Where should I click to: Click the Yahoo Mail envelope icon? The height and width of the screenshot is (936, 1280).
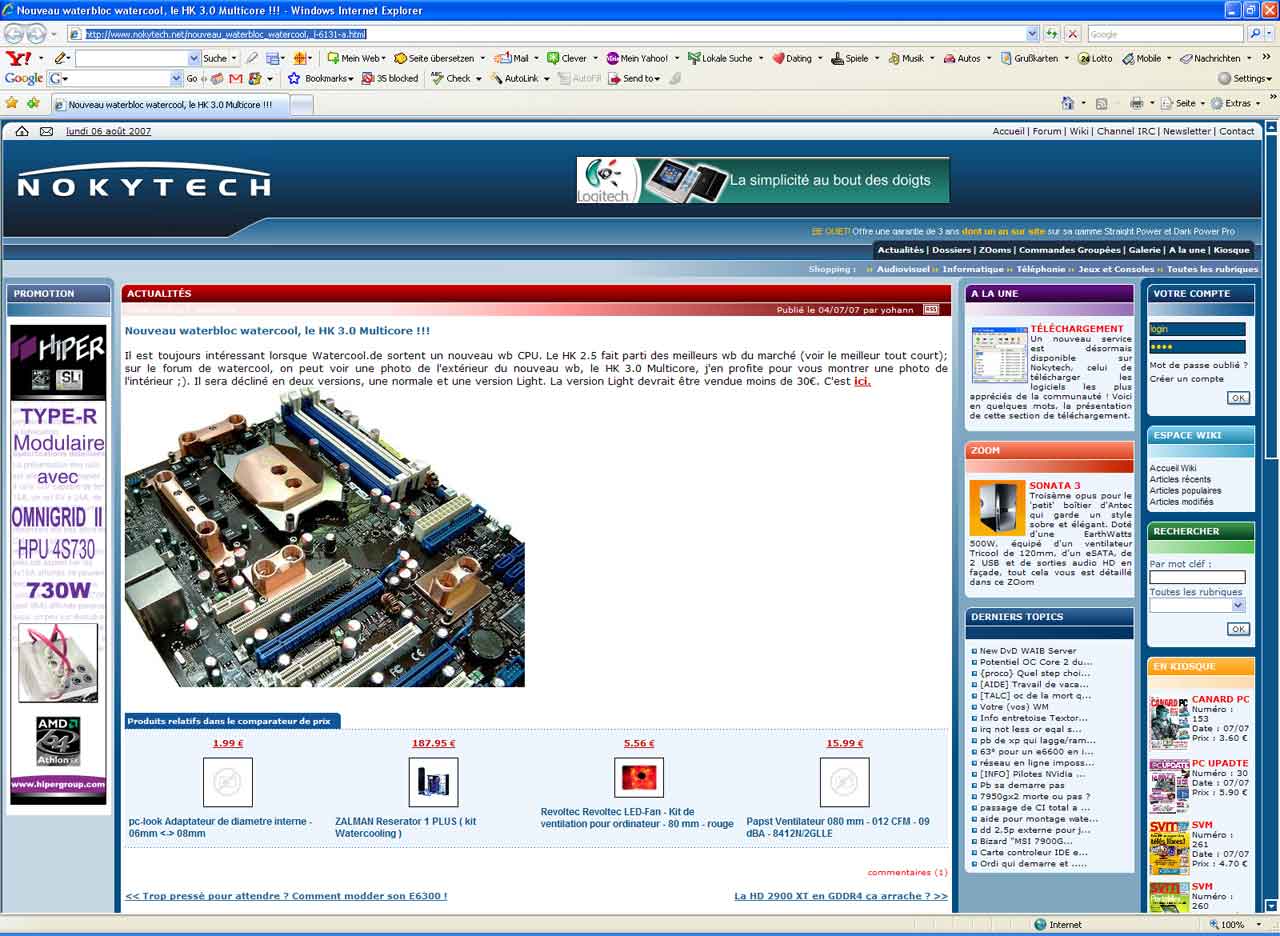point(504,58)
